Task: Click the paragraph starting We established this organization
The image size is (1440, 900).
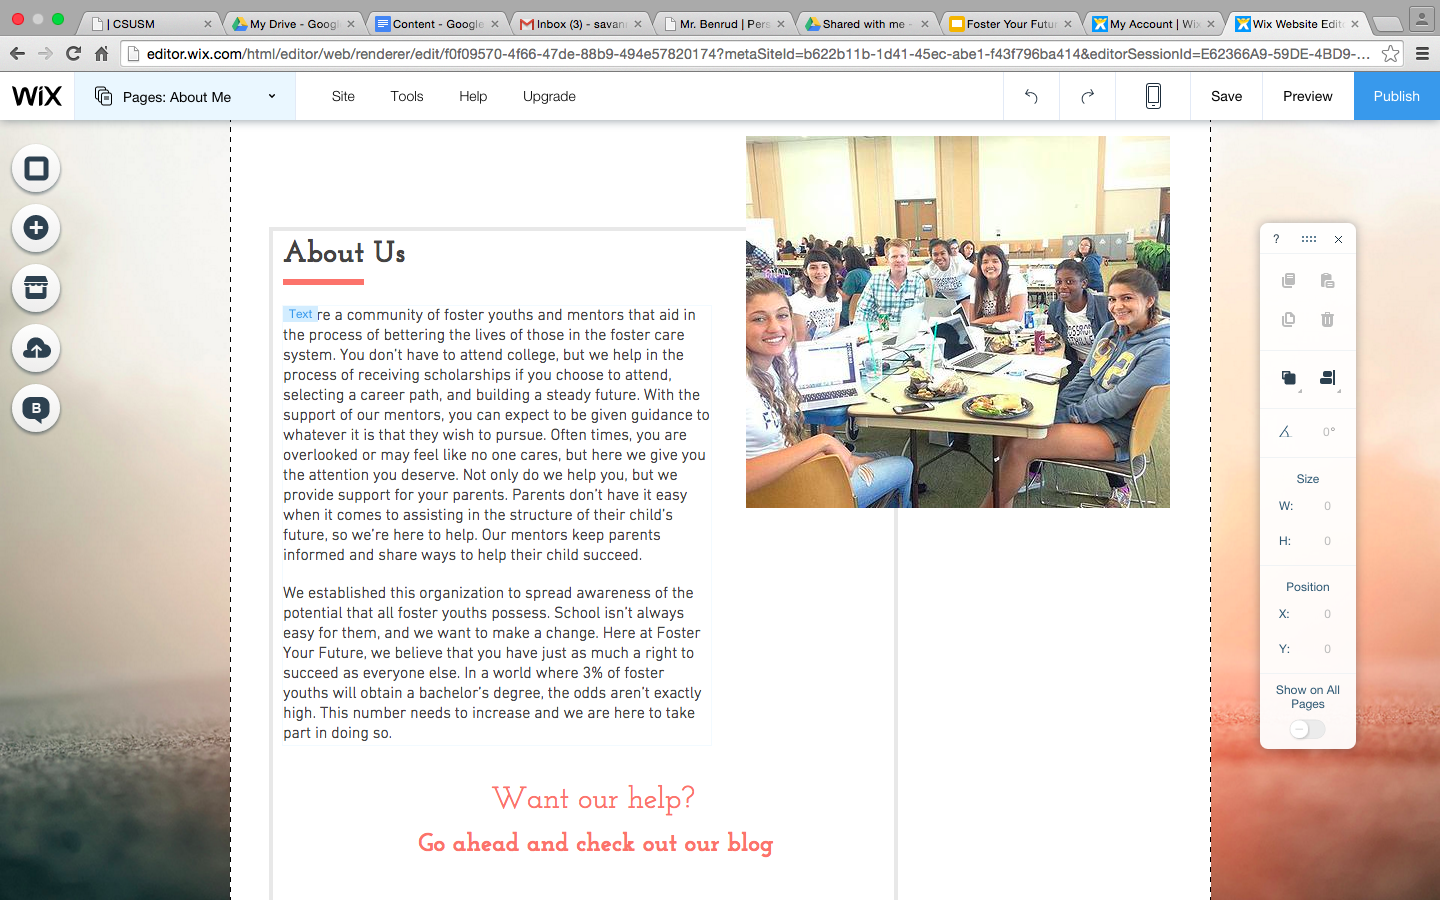Action: tap(493, 663)
